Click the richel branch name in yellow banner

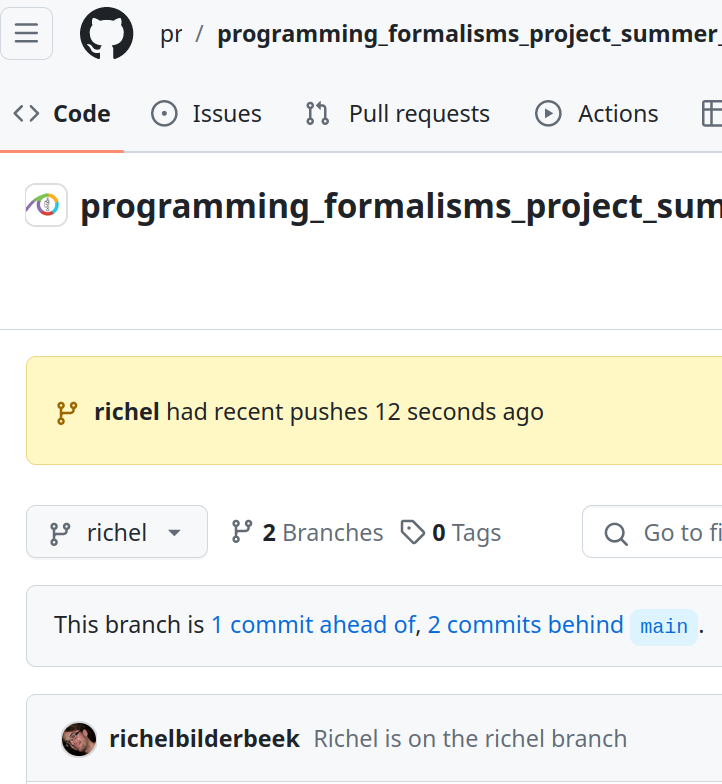(x=127, y=412)
